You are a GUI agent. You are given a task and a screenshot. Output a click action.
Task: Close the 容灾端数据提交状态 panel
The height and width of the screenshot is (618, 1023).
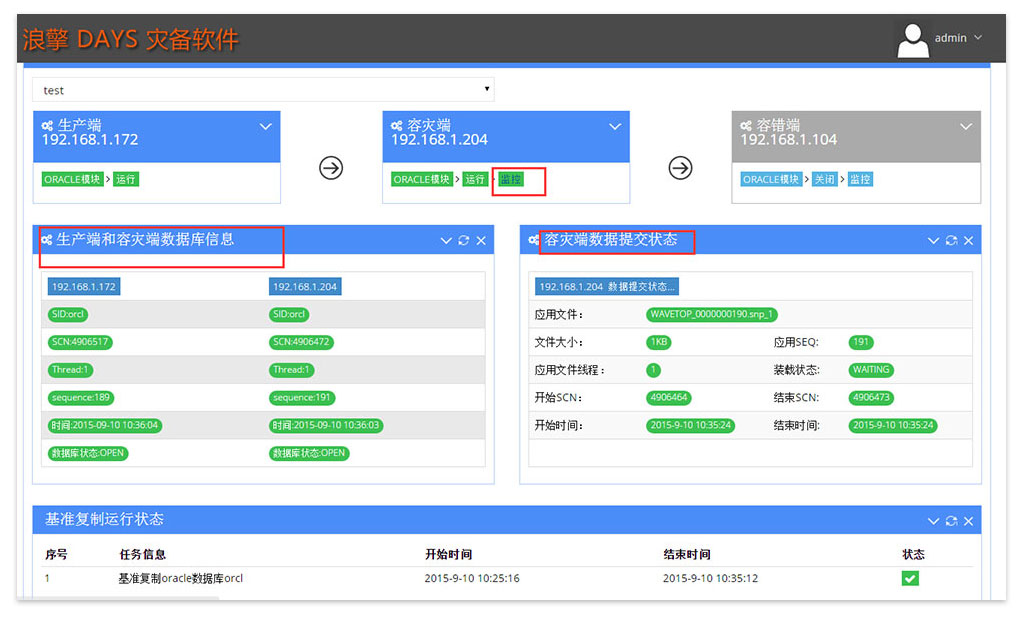(968, 241)
